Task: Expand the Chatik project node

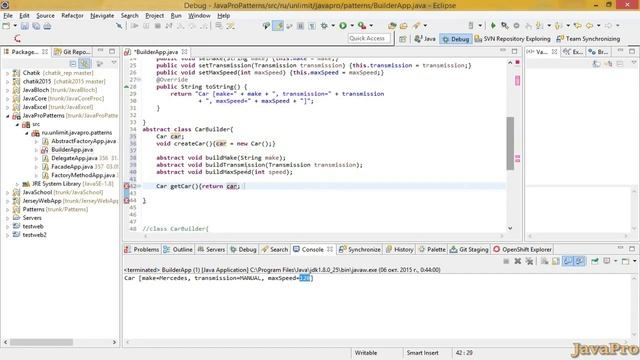Action: (x=7, y=73)
